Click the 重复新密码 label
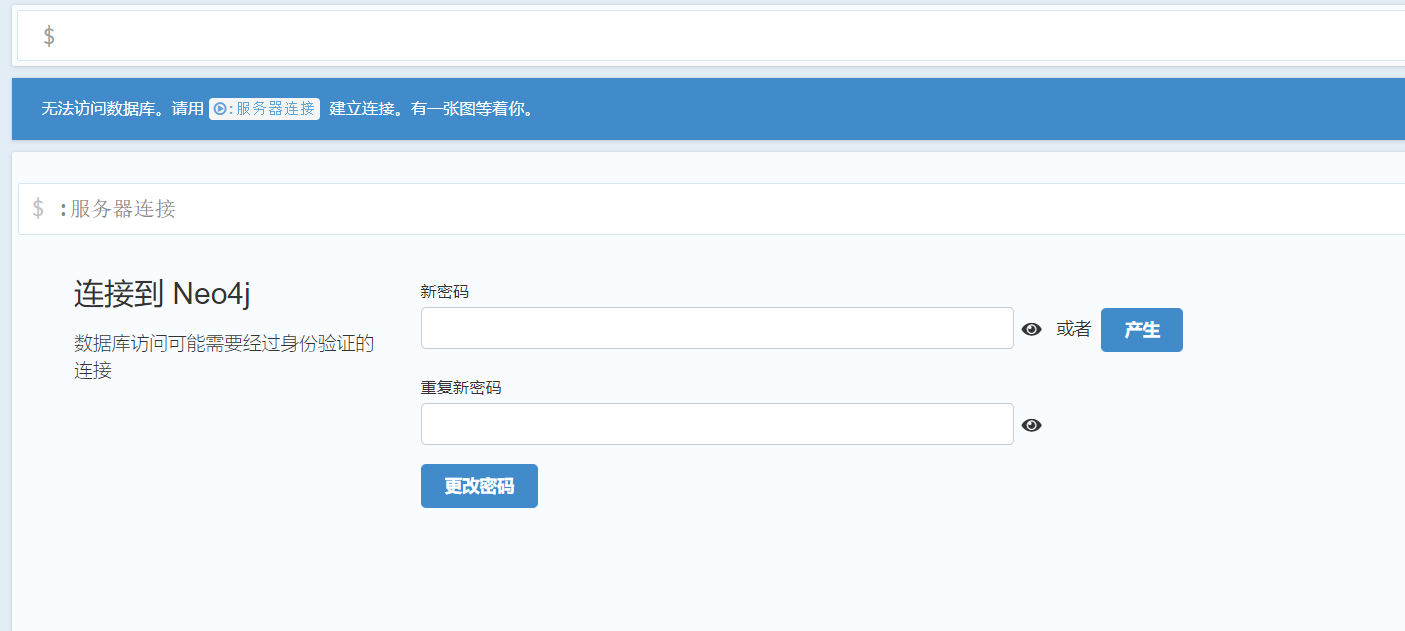Image resolution: width=1405 pixels, height=631 pixels. click(x=461, y=388)
